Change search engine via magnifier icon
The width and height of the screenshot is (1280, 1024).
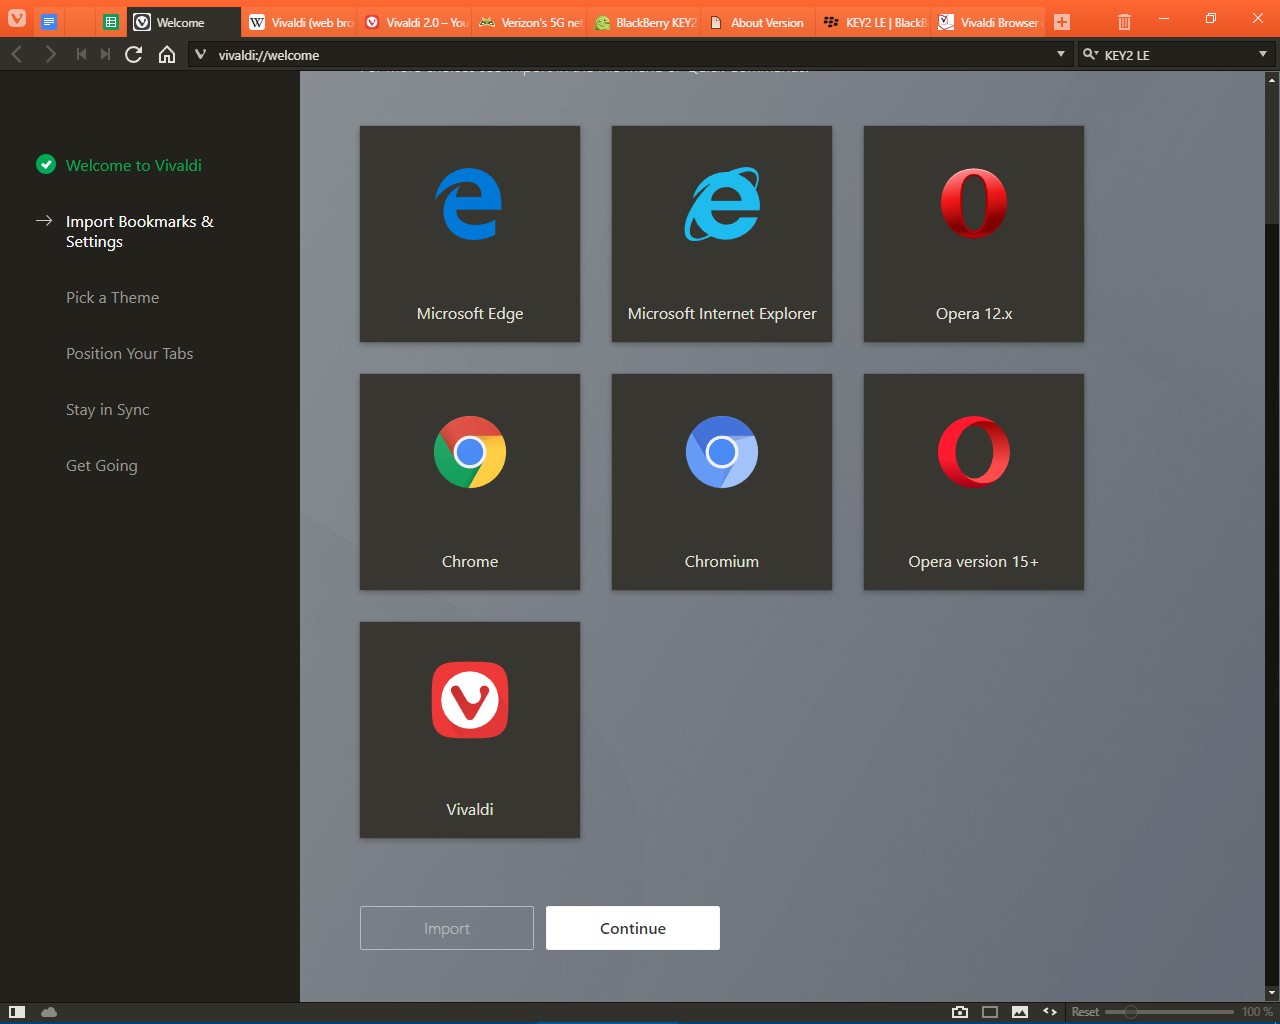pyautogui.click(x=1090, y=54)
